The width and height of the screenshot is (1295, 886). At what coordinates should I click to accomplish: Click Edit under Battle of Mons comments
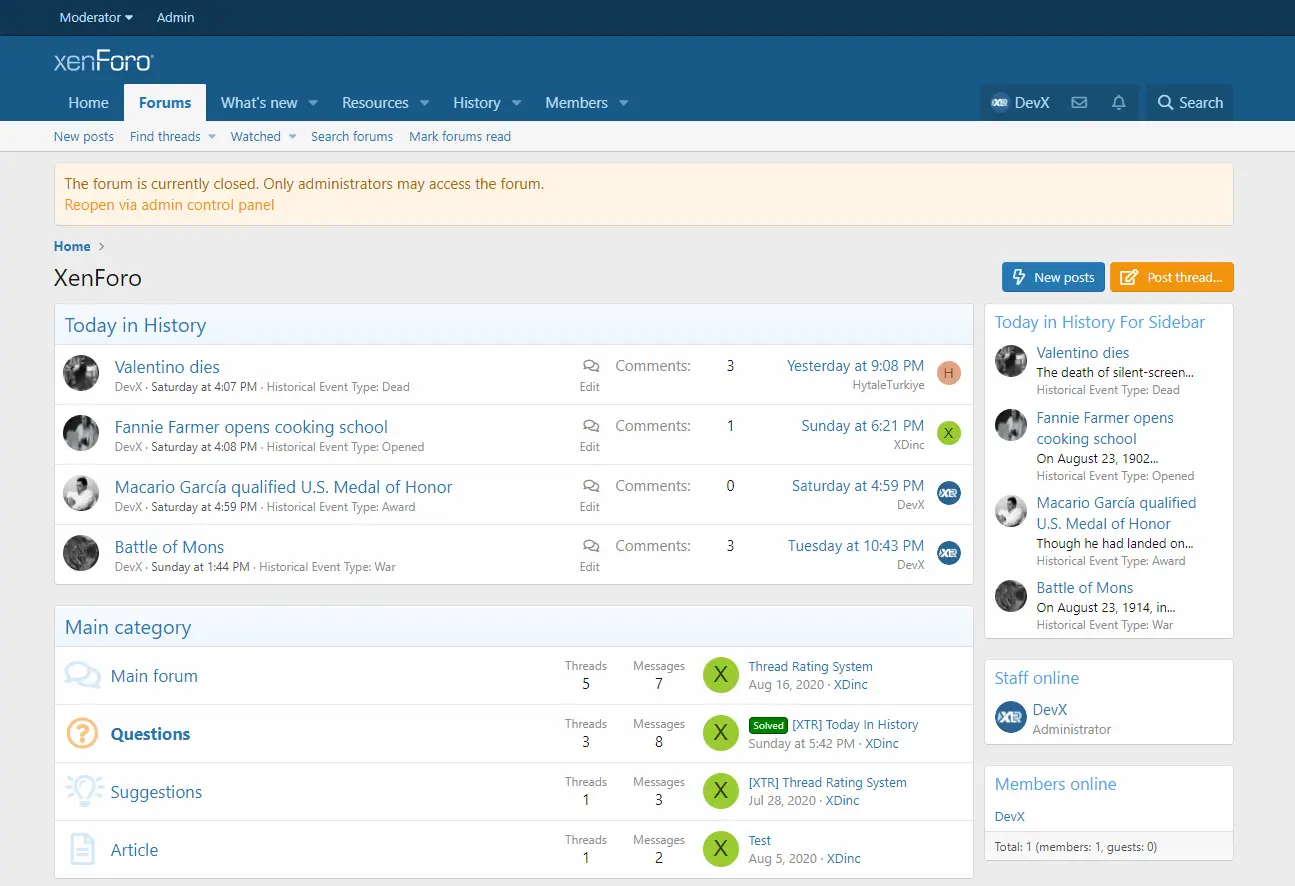click(590, 567)
